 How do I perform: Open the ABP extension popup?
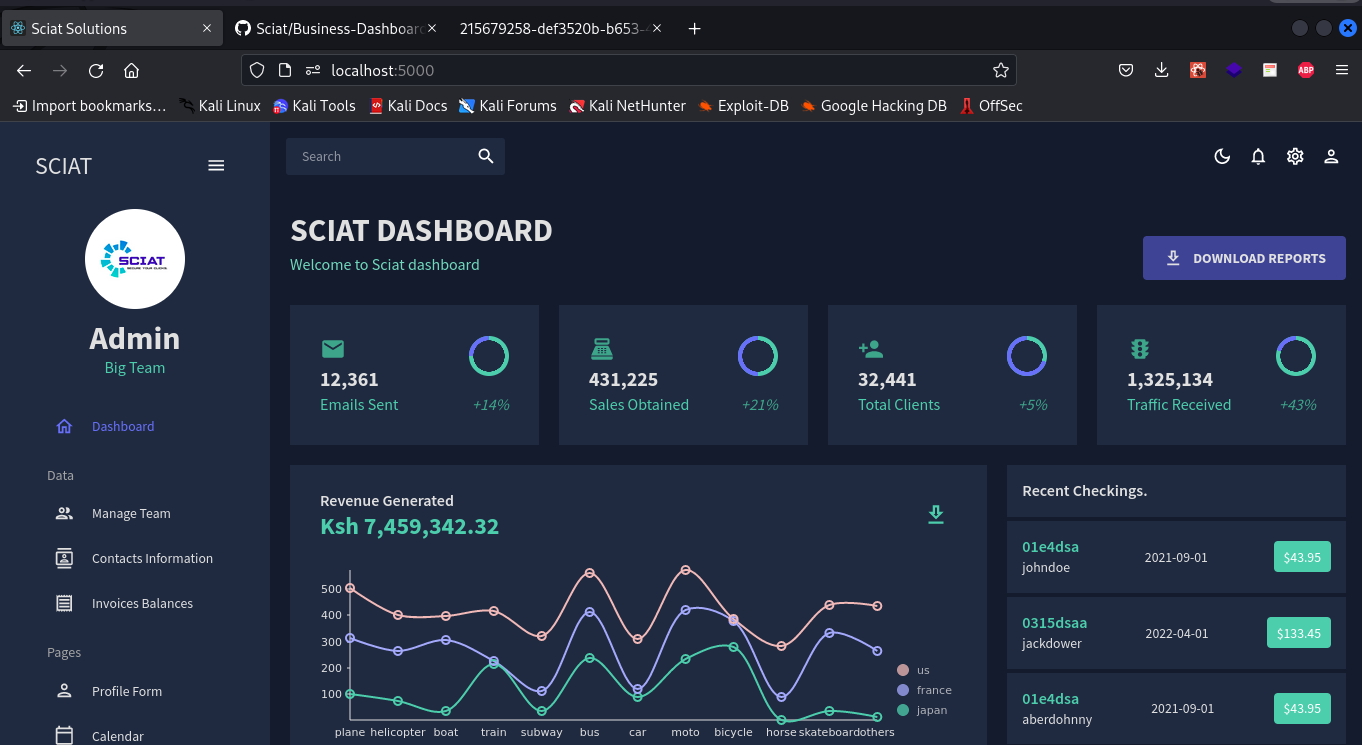(1305, 70)
